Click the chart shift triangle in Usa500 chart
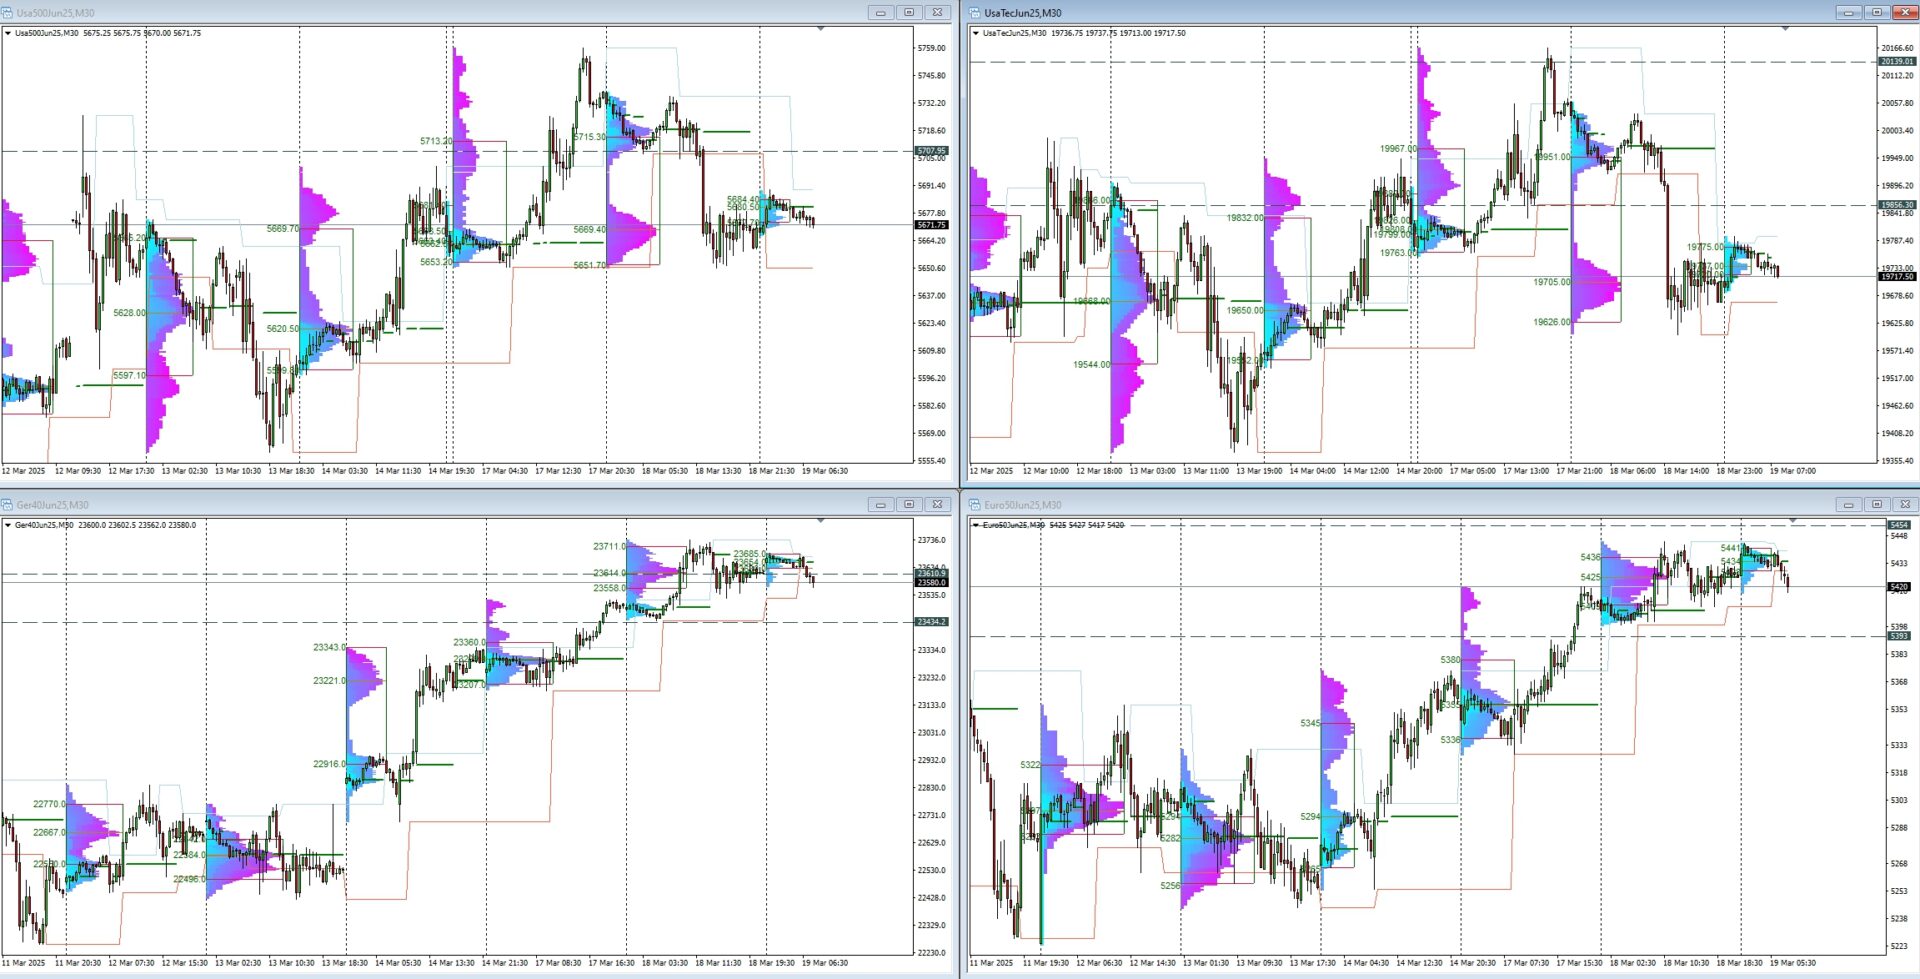The height and width of the screenshot is (979, 1920). (x=820, y=29)
